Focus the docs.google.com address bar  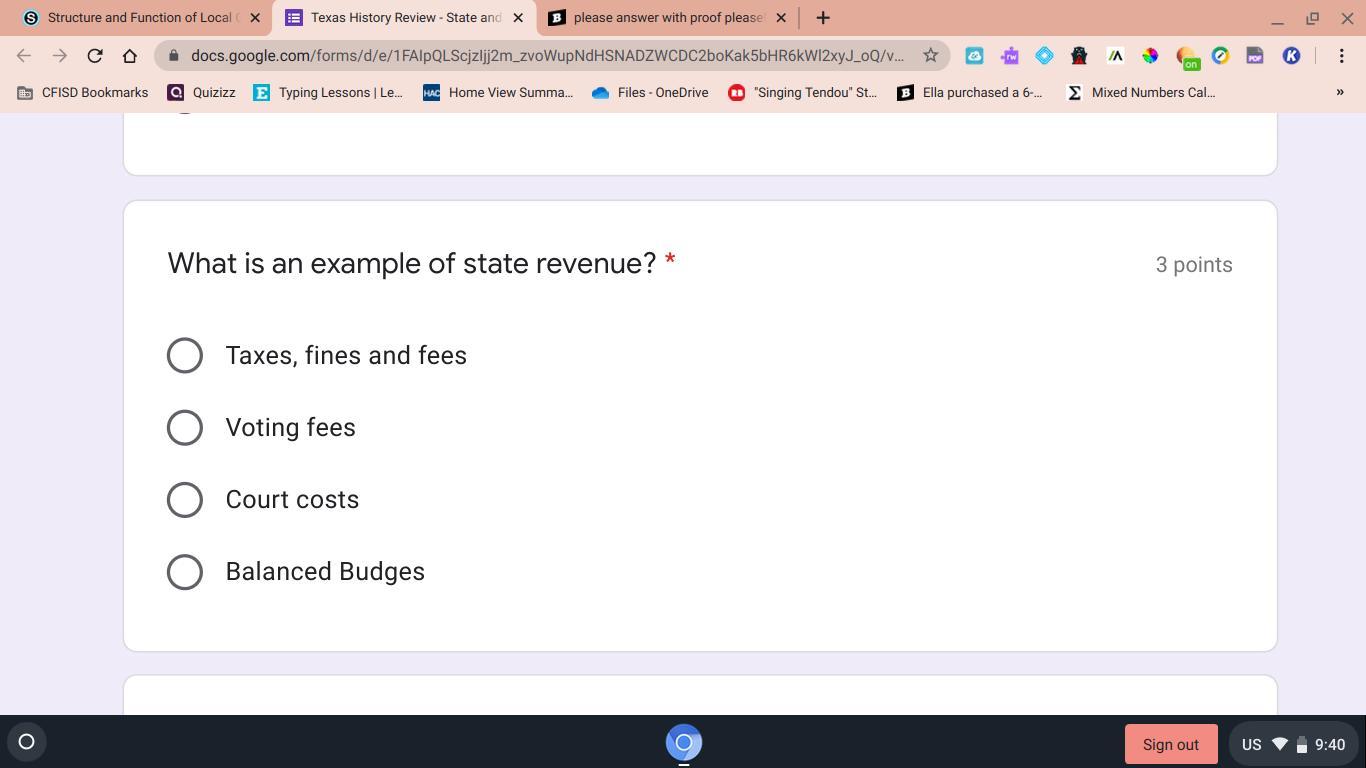[547, 56]
